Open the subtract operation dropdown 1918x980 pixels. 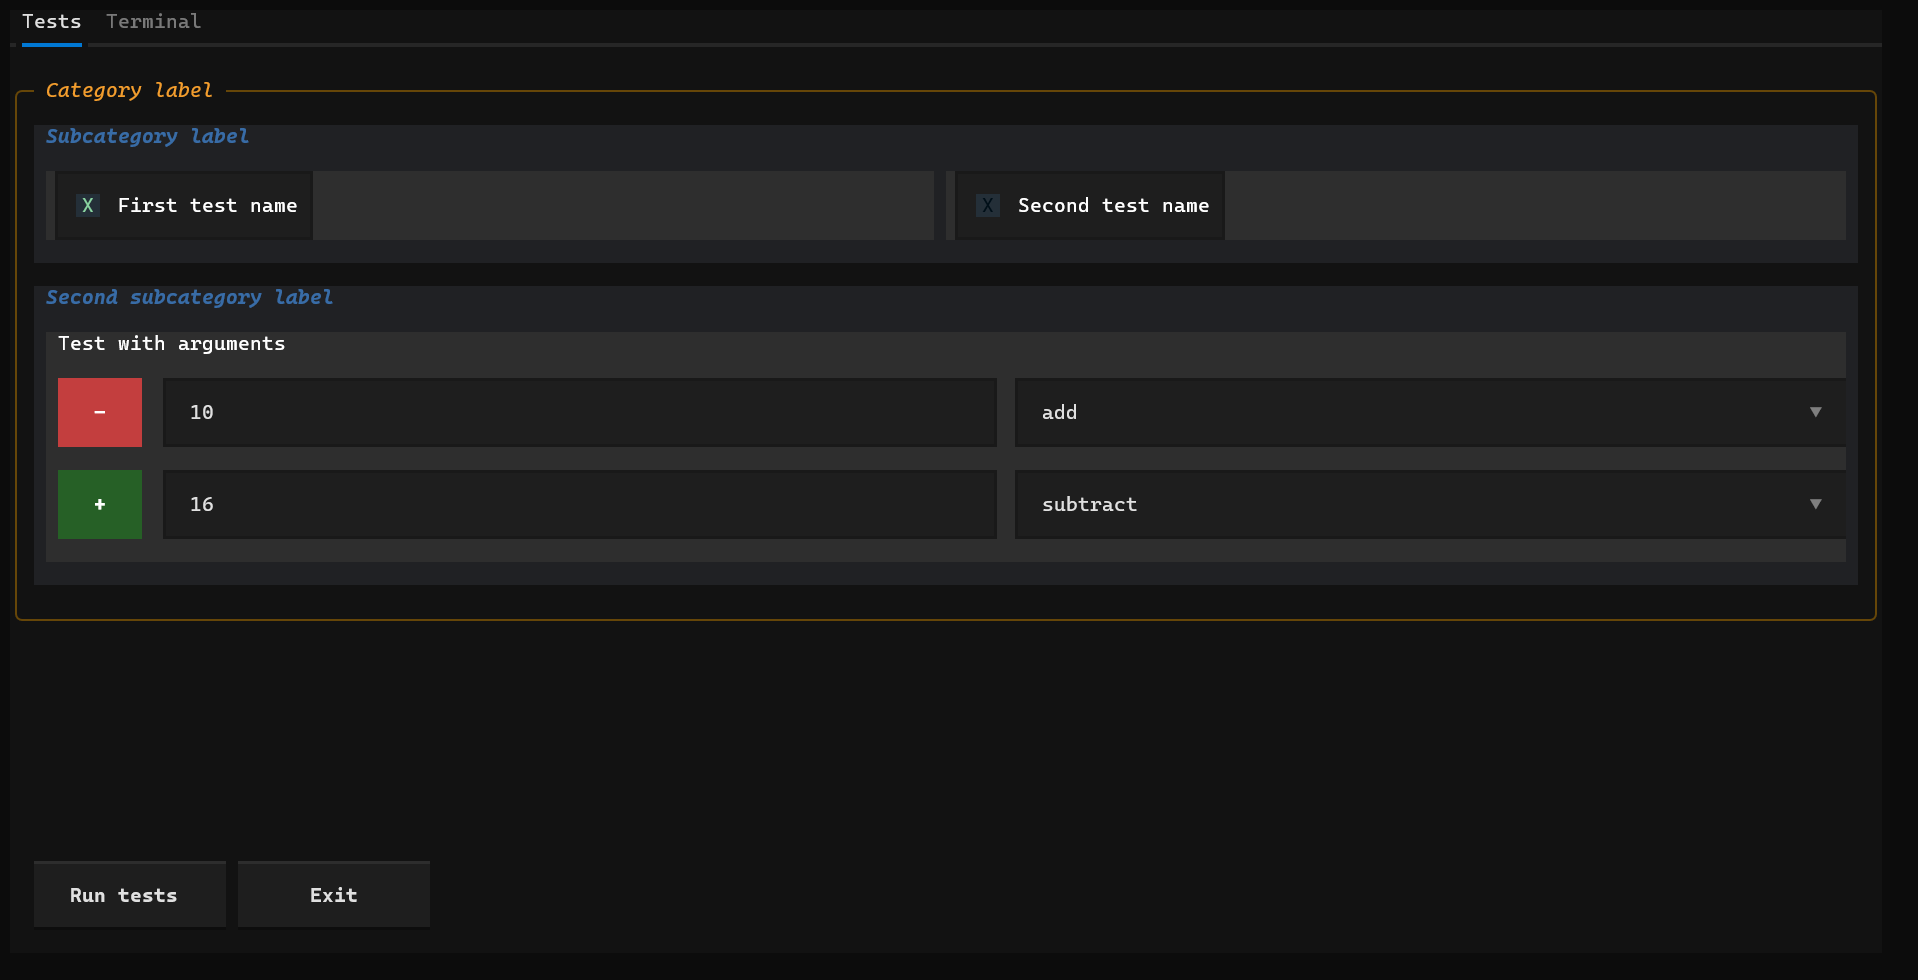pyautogui.click(x=1430, y=504)
